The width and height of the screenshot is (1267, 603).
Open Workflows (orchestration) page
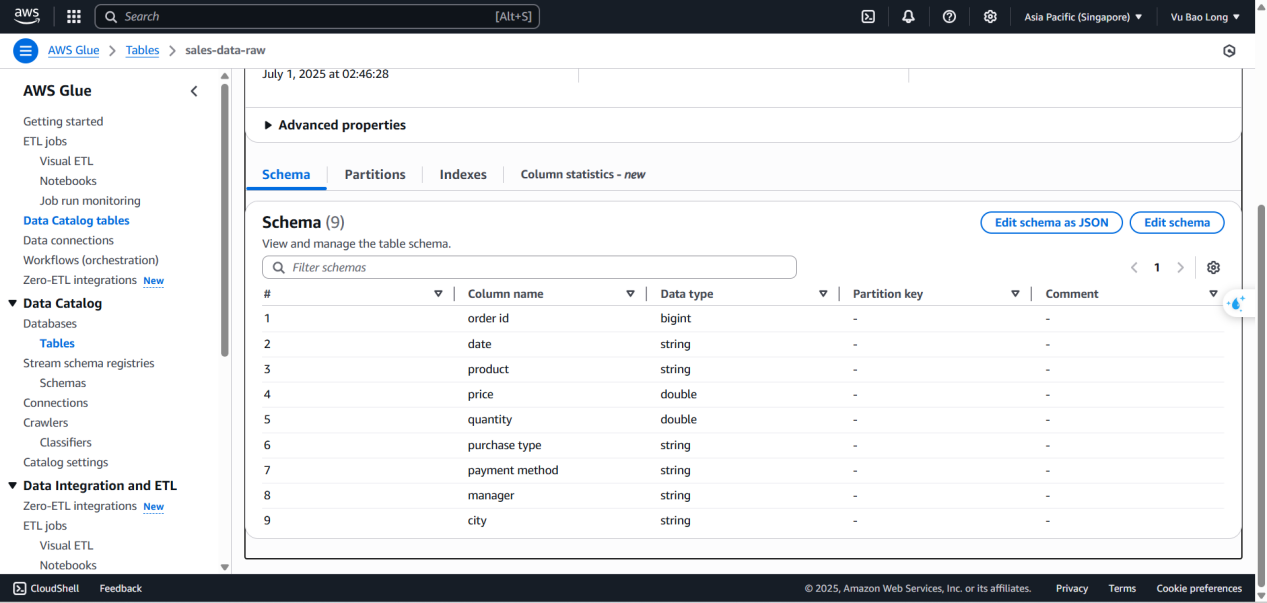tap(91, 260)
